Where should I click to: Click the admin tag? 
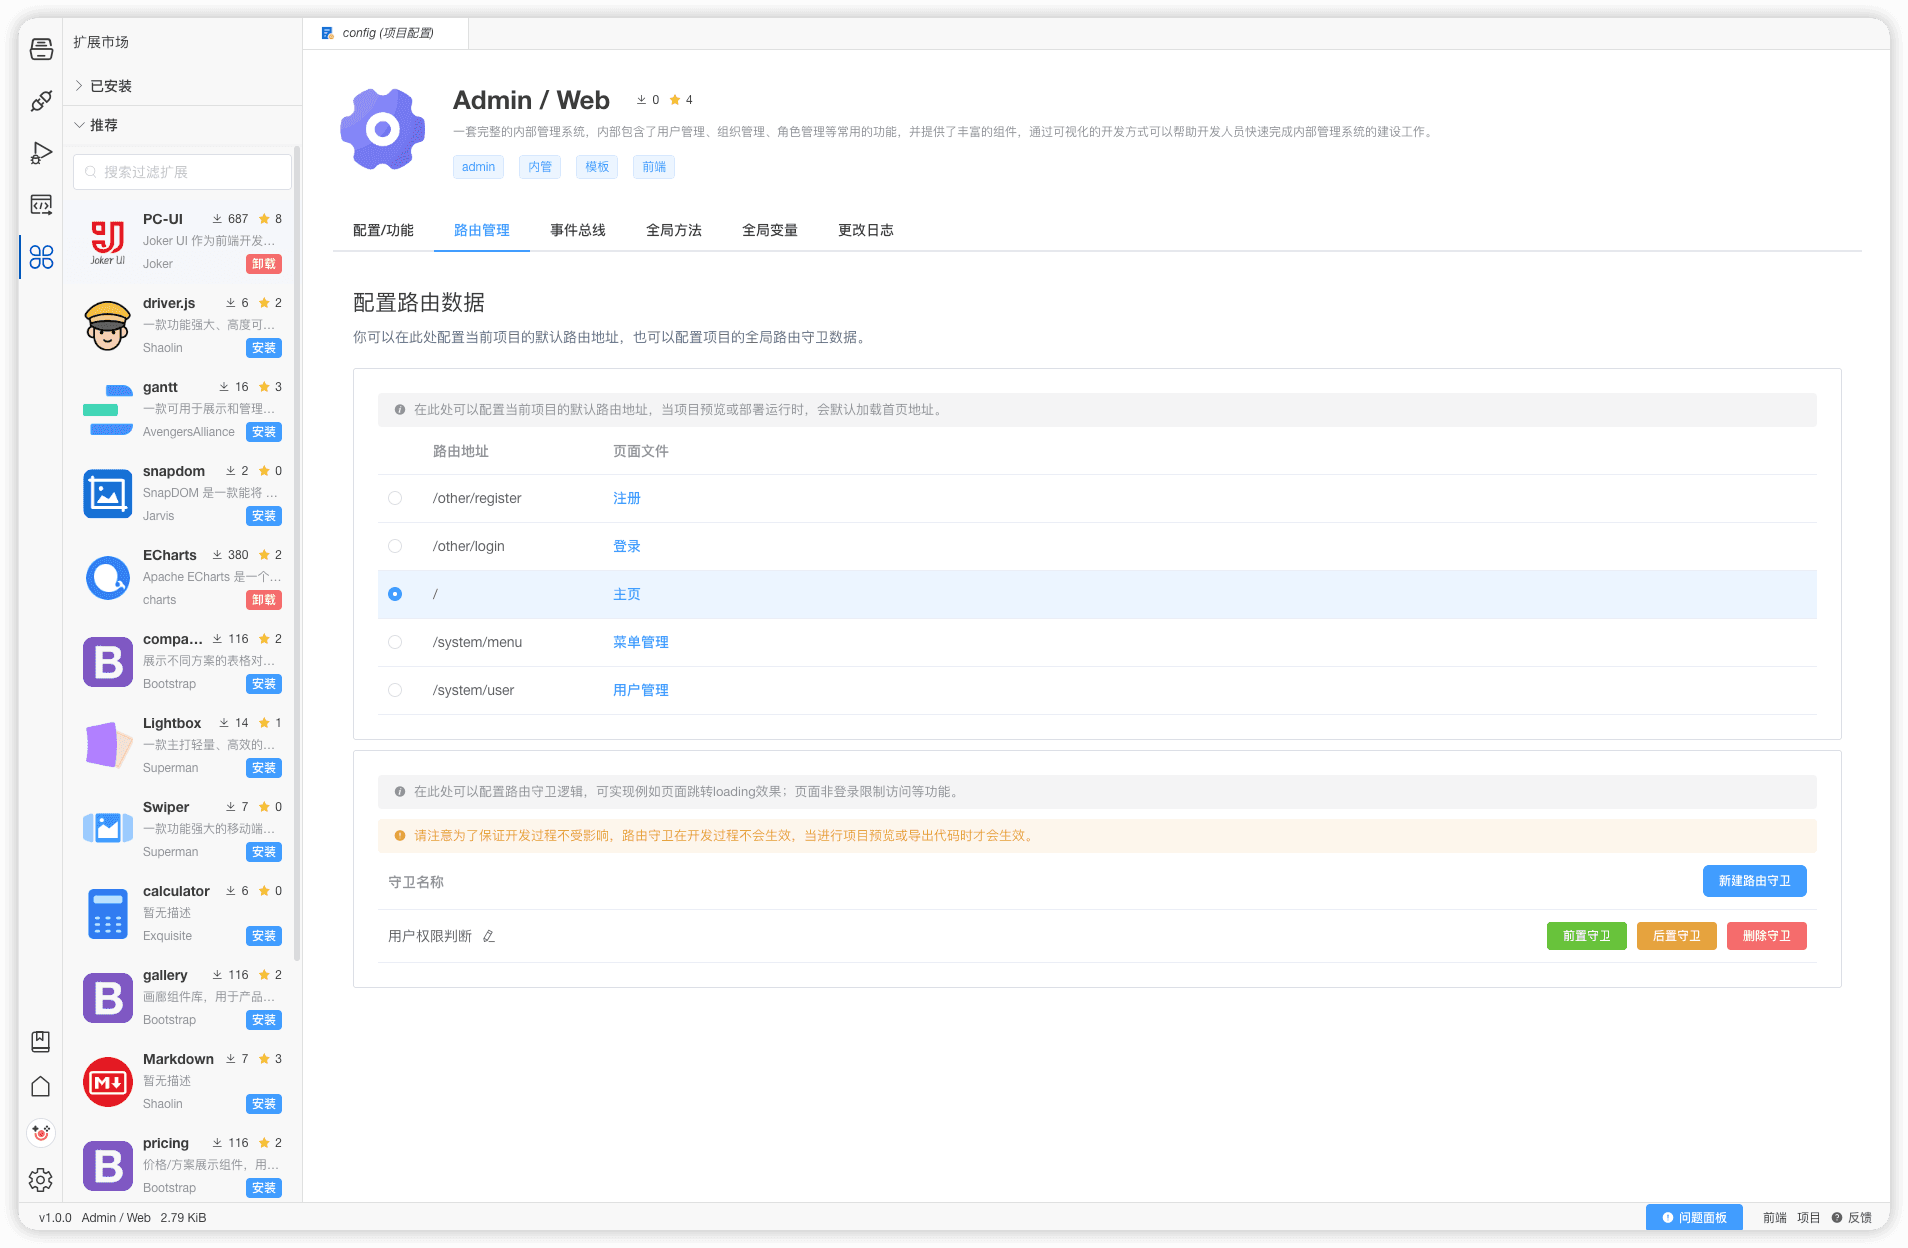478,167
